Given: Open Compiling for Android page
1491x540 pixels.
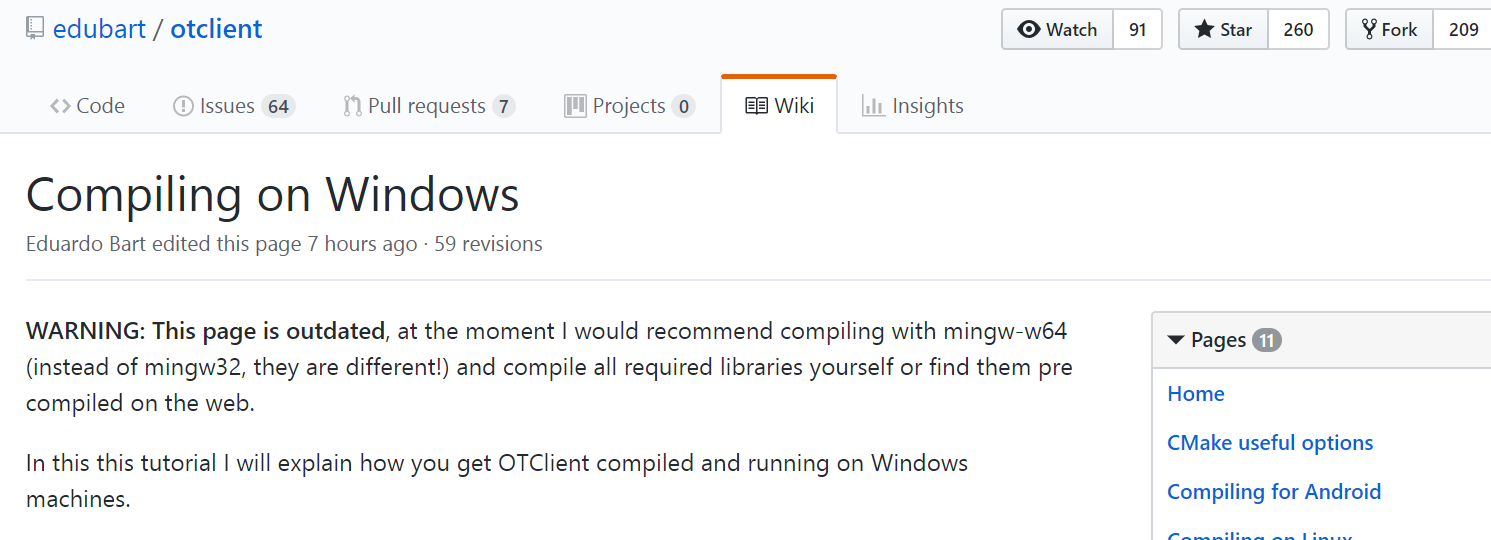Looking at the screenshot, I should [x=1274, y=492].
